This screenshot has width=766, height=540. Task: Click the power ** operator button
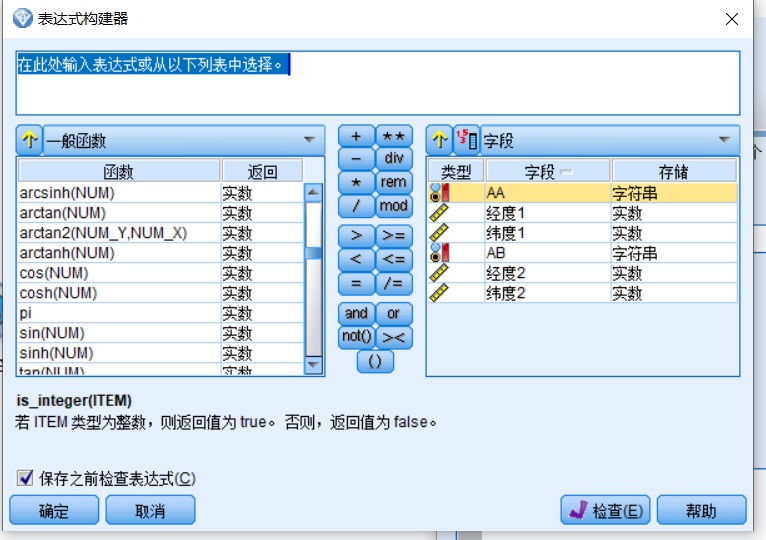click(x=394, y=136)
